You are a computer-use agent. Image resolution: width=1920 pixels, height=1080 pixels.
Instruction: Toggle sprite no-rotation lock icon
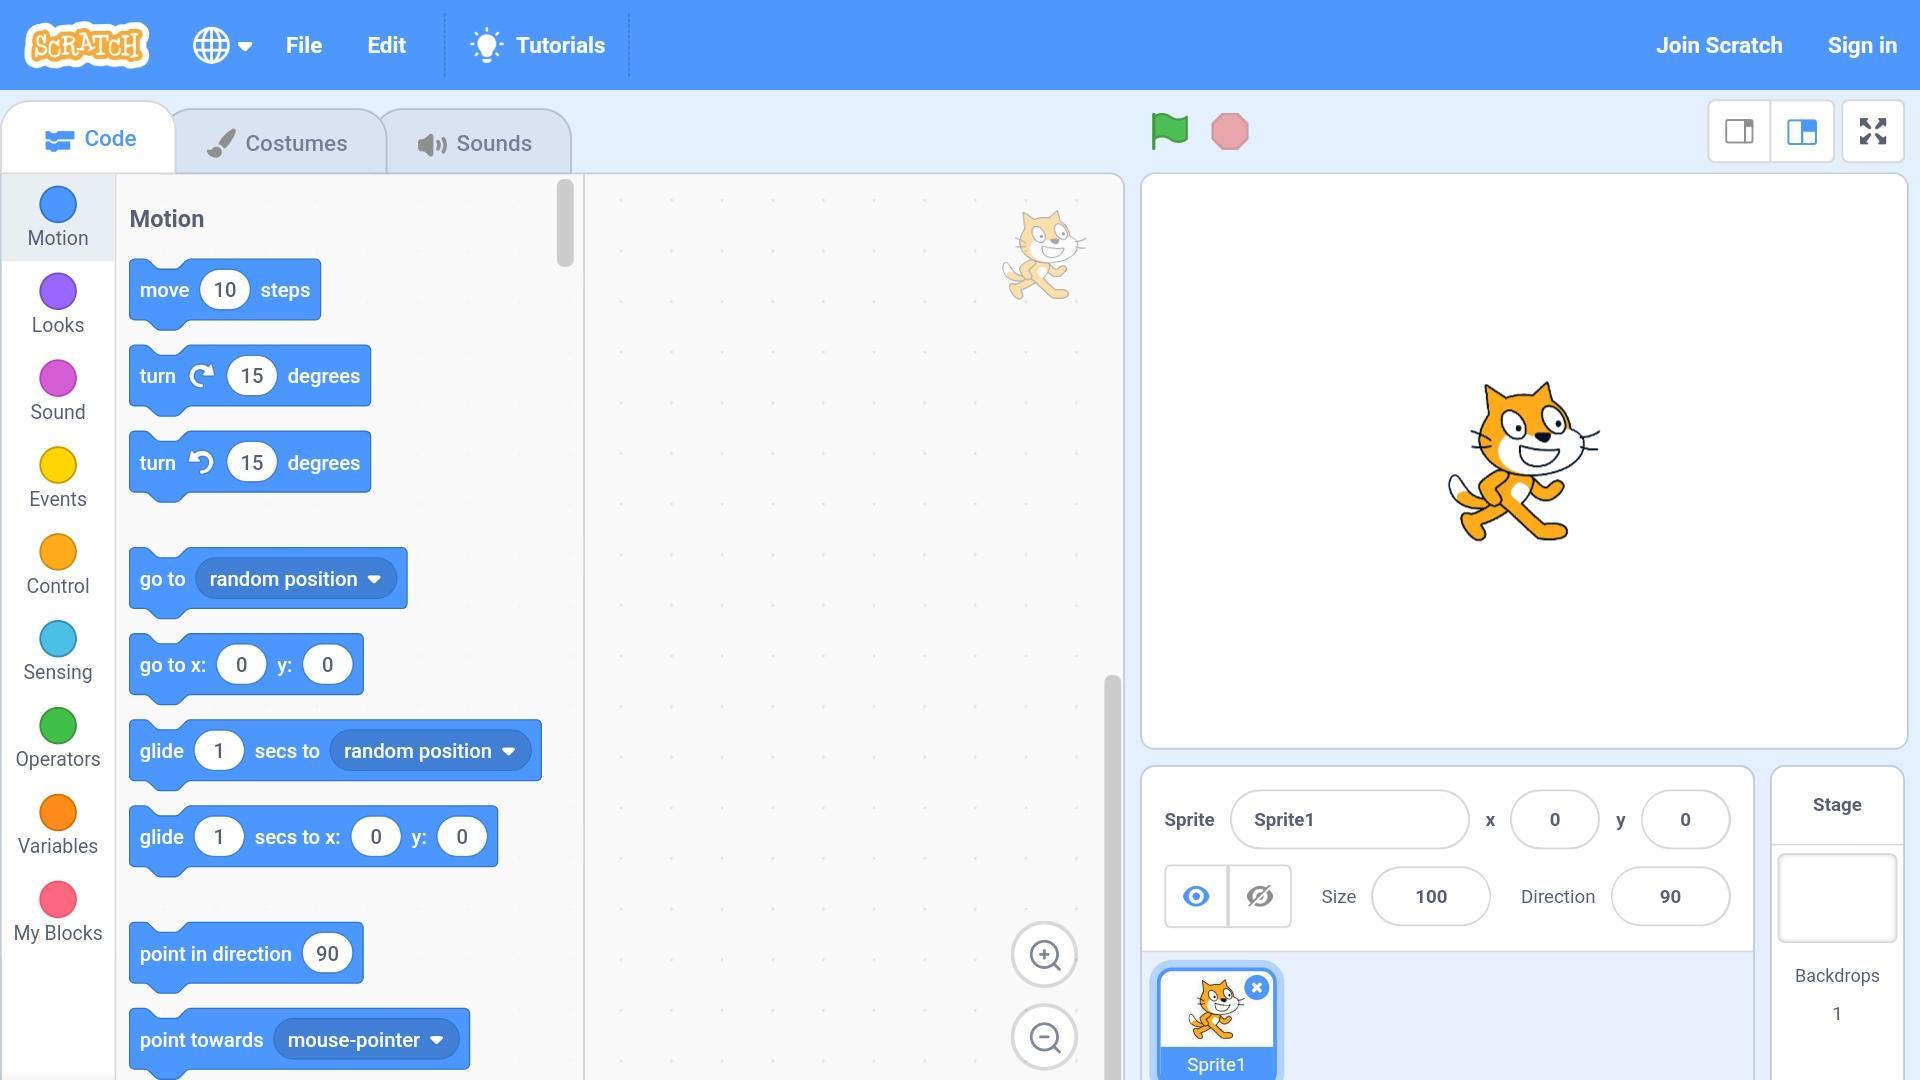pyautogui.click(x=1259, y=895)
